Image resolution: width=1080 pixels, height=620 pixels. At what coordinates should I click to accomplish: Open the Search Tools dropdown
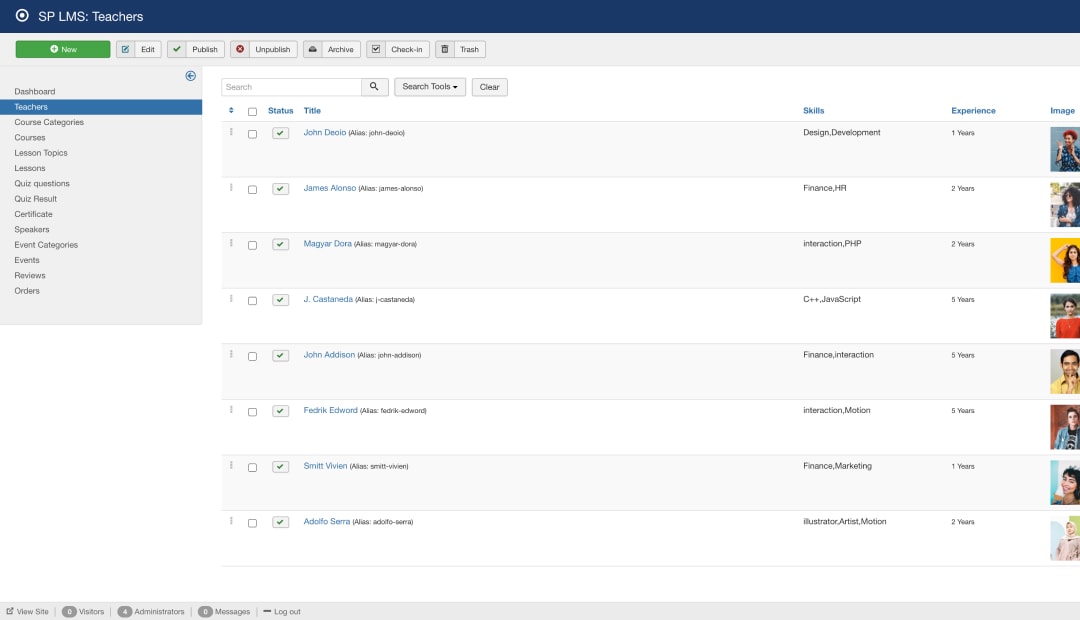(x=429, y=87)
